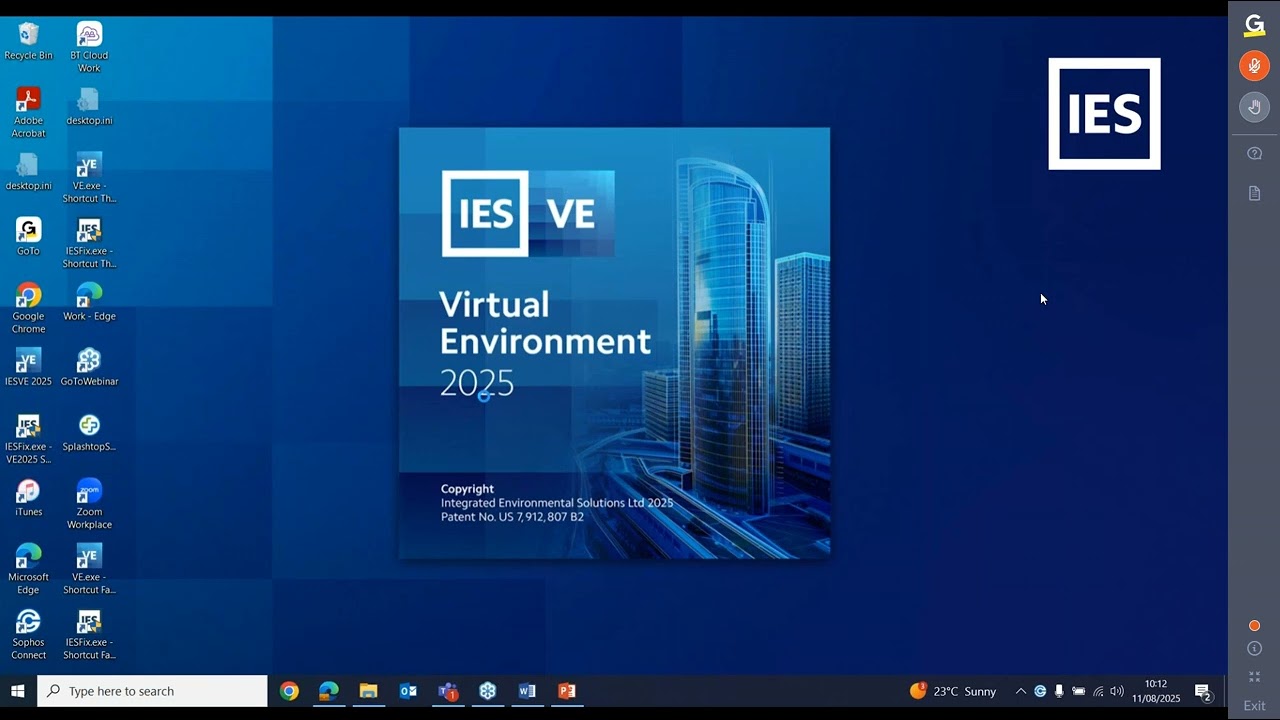Open Outlook from the taskbar

click(x=408, y=691)
